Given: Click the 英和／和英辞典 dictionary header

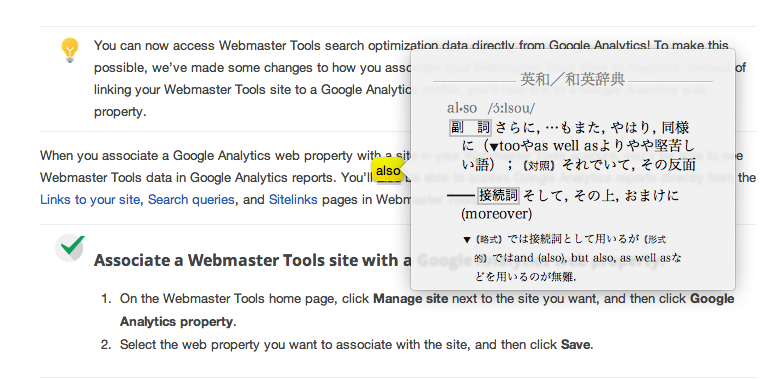Looking at the screenshot, I should 572,79.
